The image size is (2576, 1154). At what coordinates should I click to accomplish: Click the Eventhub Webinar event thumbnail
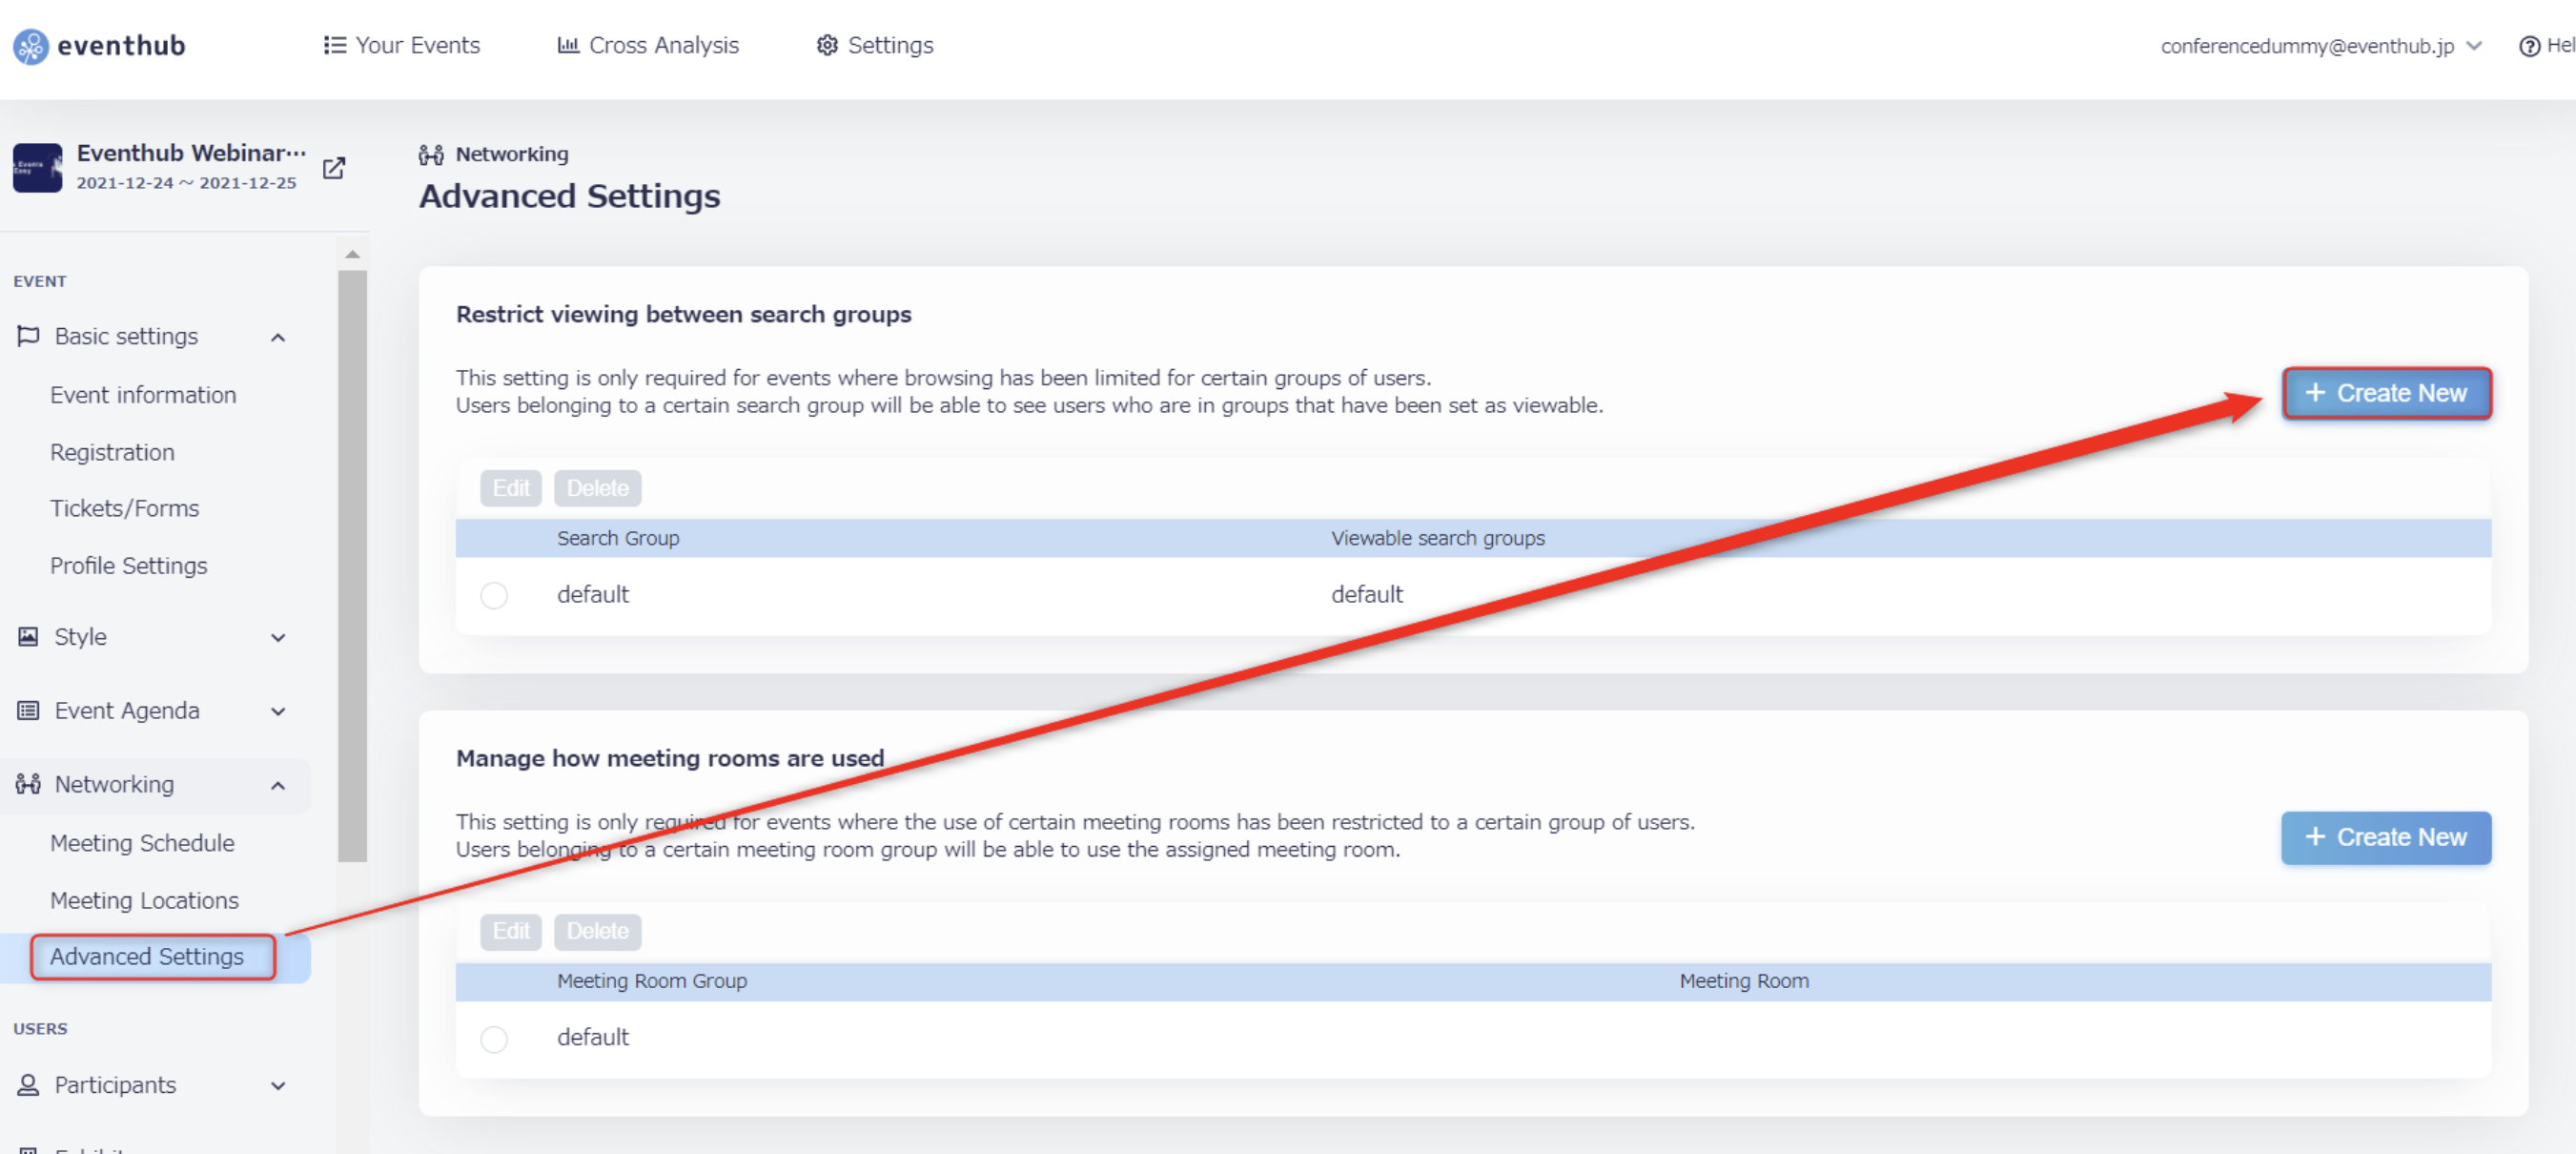click(x=38, y=168)
